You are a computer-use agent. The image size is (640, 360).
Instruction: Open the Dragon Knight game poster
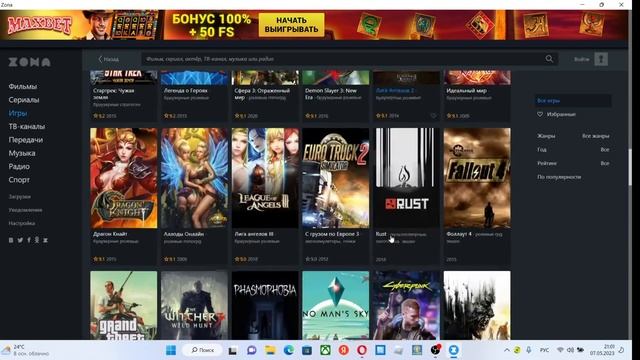(124, 178)
